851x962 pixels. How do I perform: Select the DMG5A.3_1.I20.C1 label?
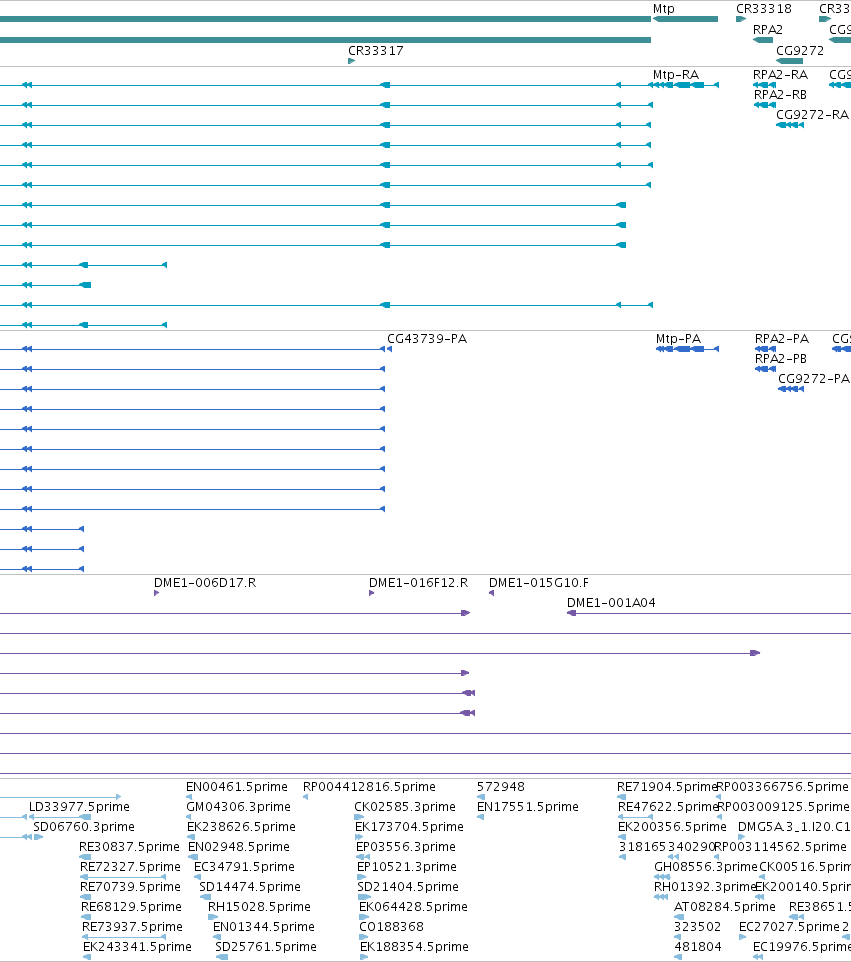794,826
